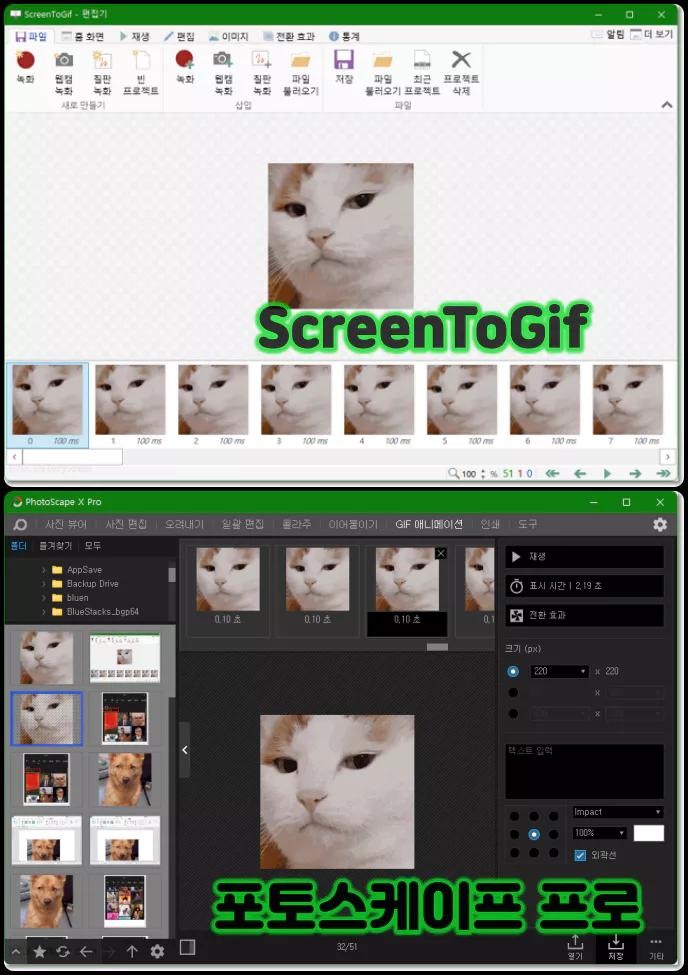Click the 텍스트 입력 text box

(585, 772)
